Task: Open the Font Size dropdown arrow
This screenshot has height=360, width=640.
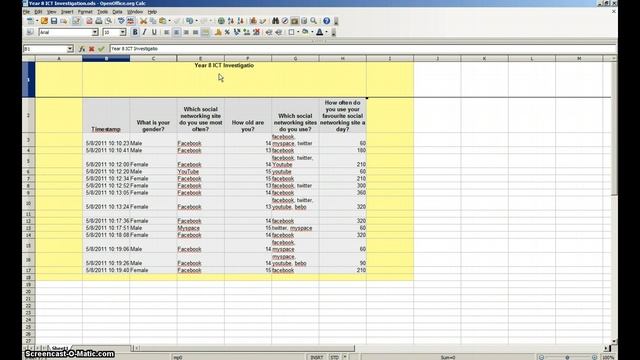Action: pos(122,32)
